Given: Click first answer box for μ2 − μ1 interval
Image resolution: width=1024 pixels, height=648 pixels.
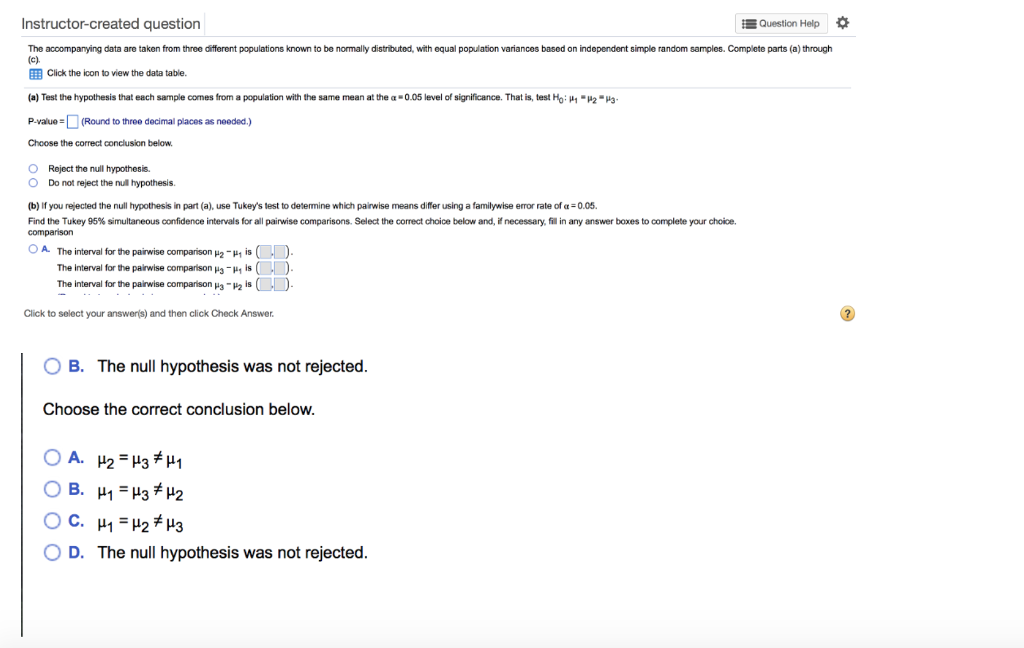Looking at the screenshot, I should (265, 251).
